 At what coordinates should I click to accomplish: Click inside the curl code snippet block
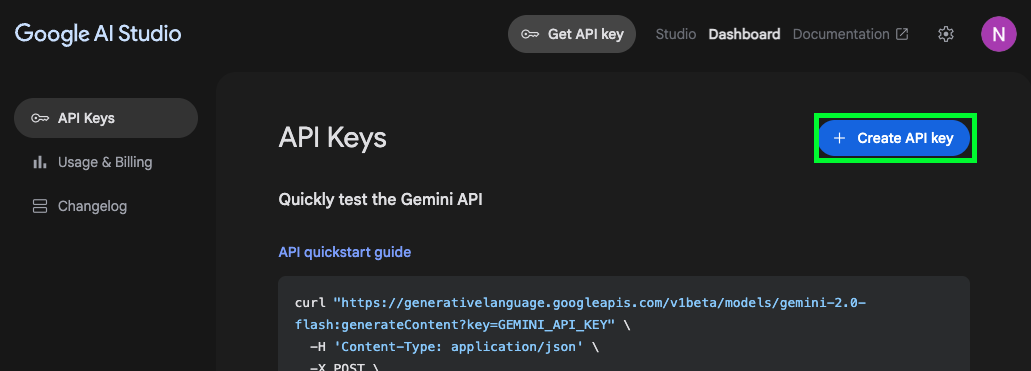coord(624,324)
